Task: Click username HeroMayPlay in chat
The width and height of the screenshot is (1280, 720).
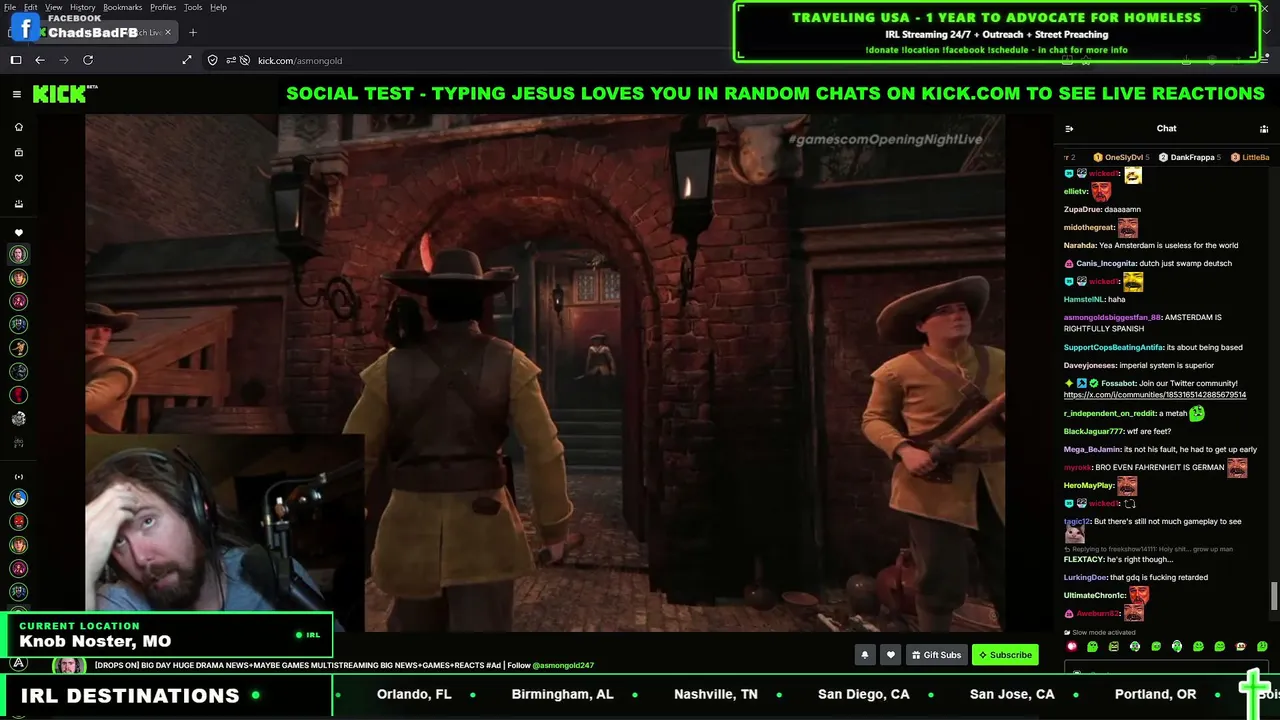Action: click(x=1088, y=485)
